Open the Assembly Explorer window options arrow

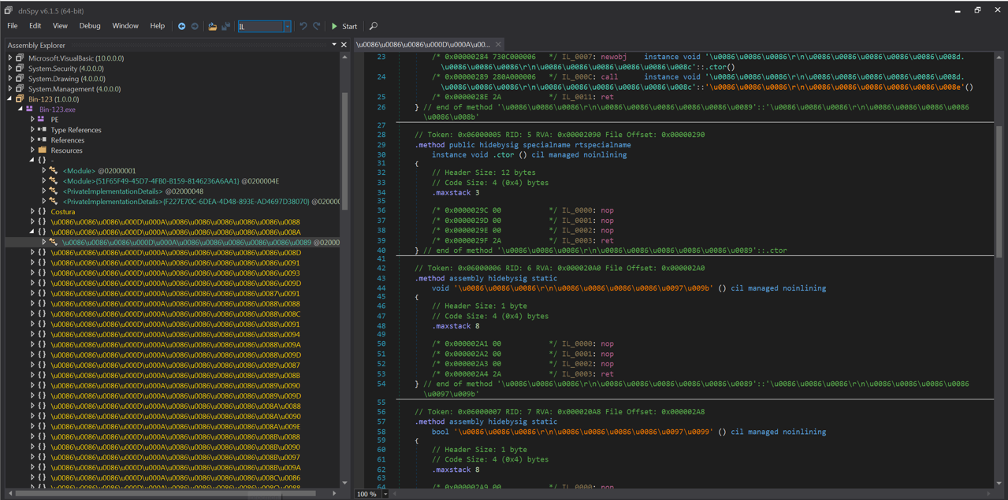(334, 45)
